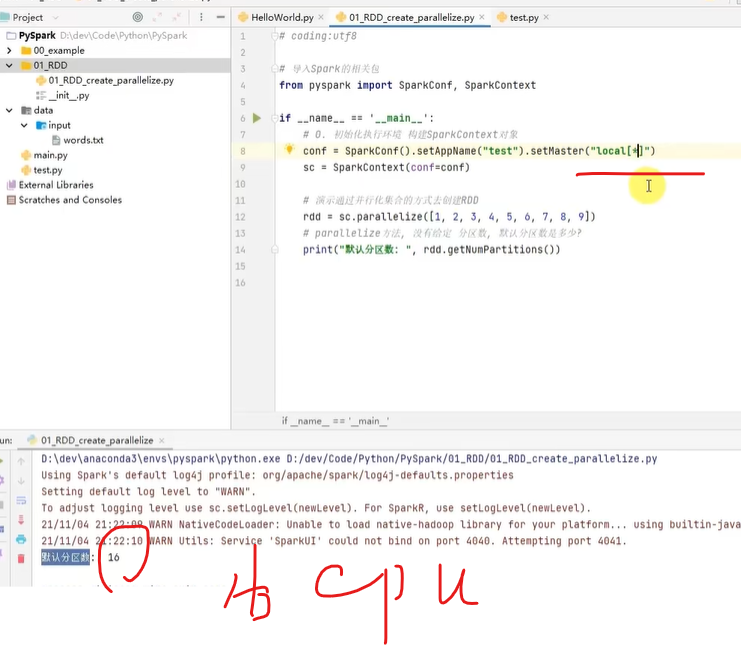Close the test.py editor tab

(x=546, y=17)
